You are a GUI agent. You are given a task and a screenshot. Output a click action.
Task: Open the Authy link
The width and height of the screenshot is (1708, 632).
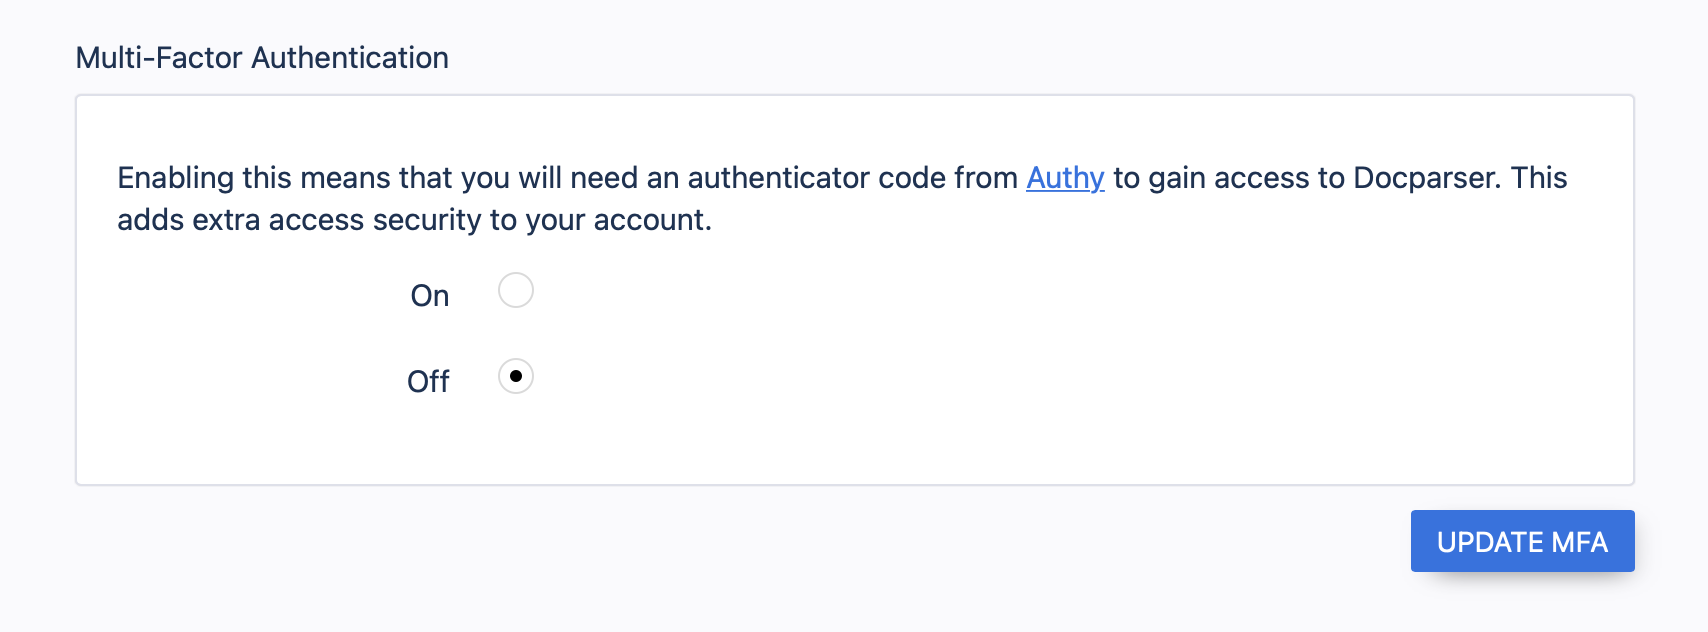tap(1065, 178)
